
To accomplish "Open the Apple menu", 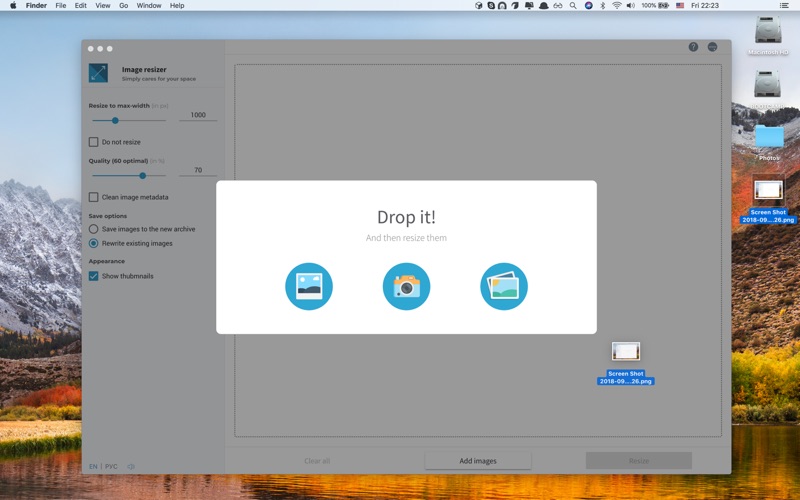I will coord(13,6).
